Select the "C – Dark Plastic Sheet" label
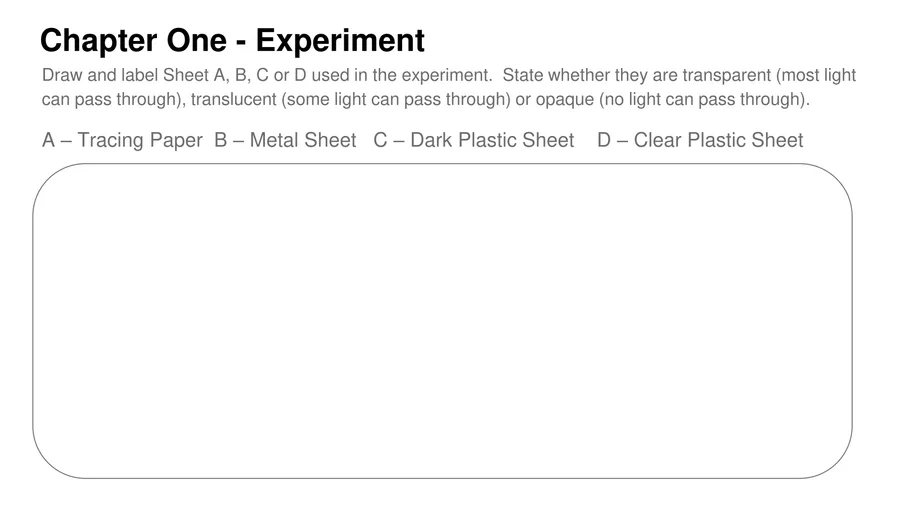 474,140
